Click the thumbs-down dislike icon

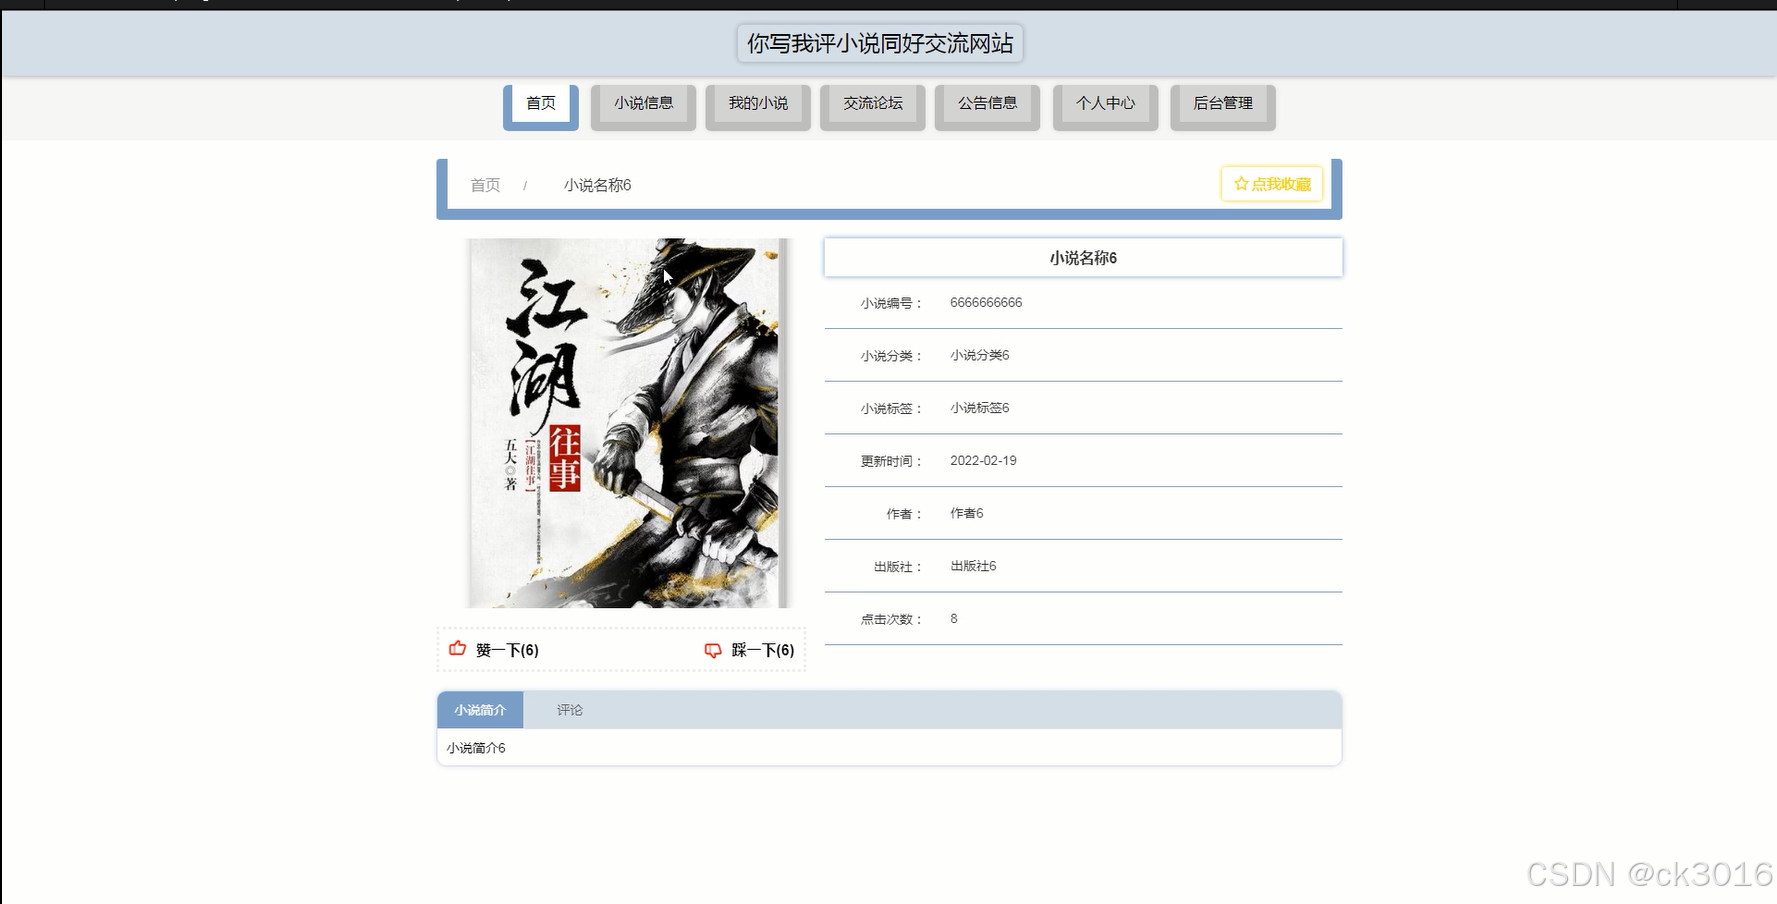point(713,650)
